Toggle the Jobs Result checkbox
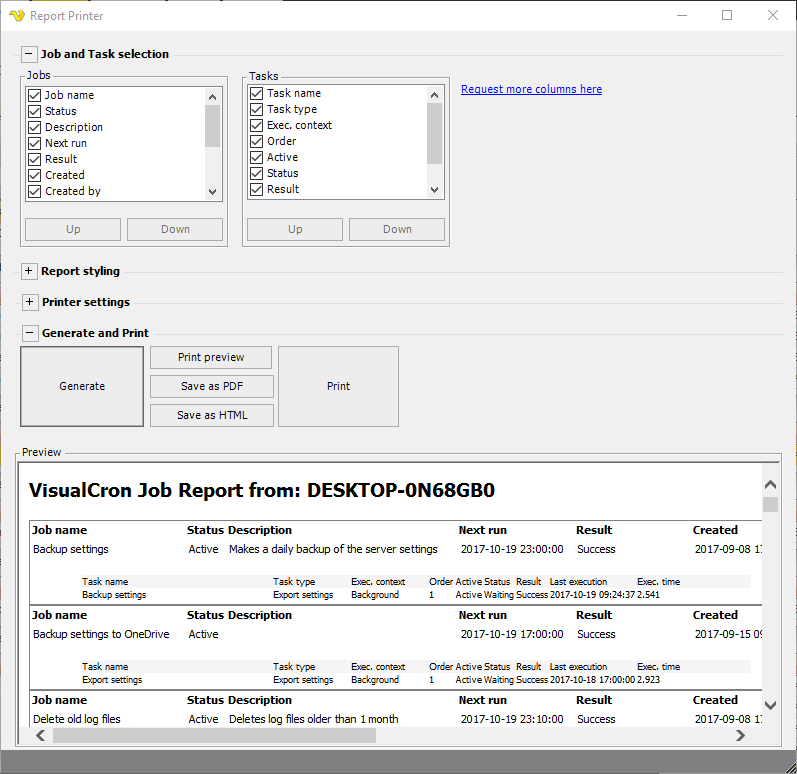Viewport: 797px width, 774px height. click(x=35, y=160)
